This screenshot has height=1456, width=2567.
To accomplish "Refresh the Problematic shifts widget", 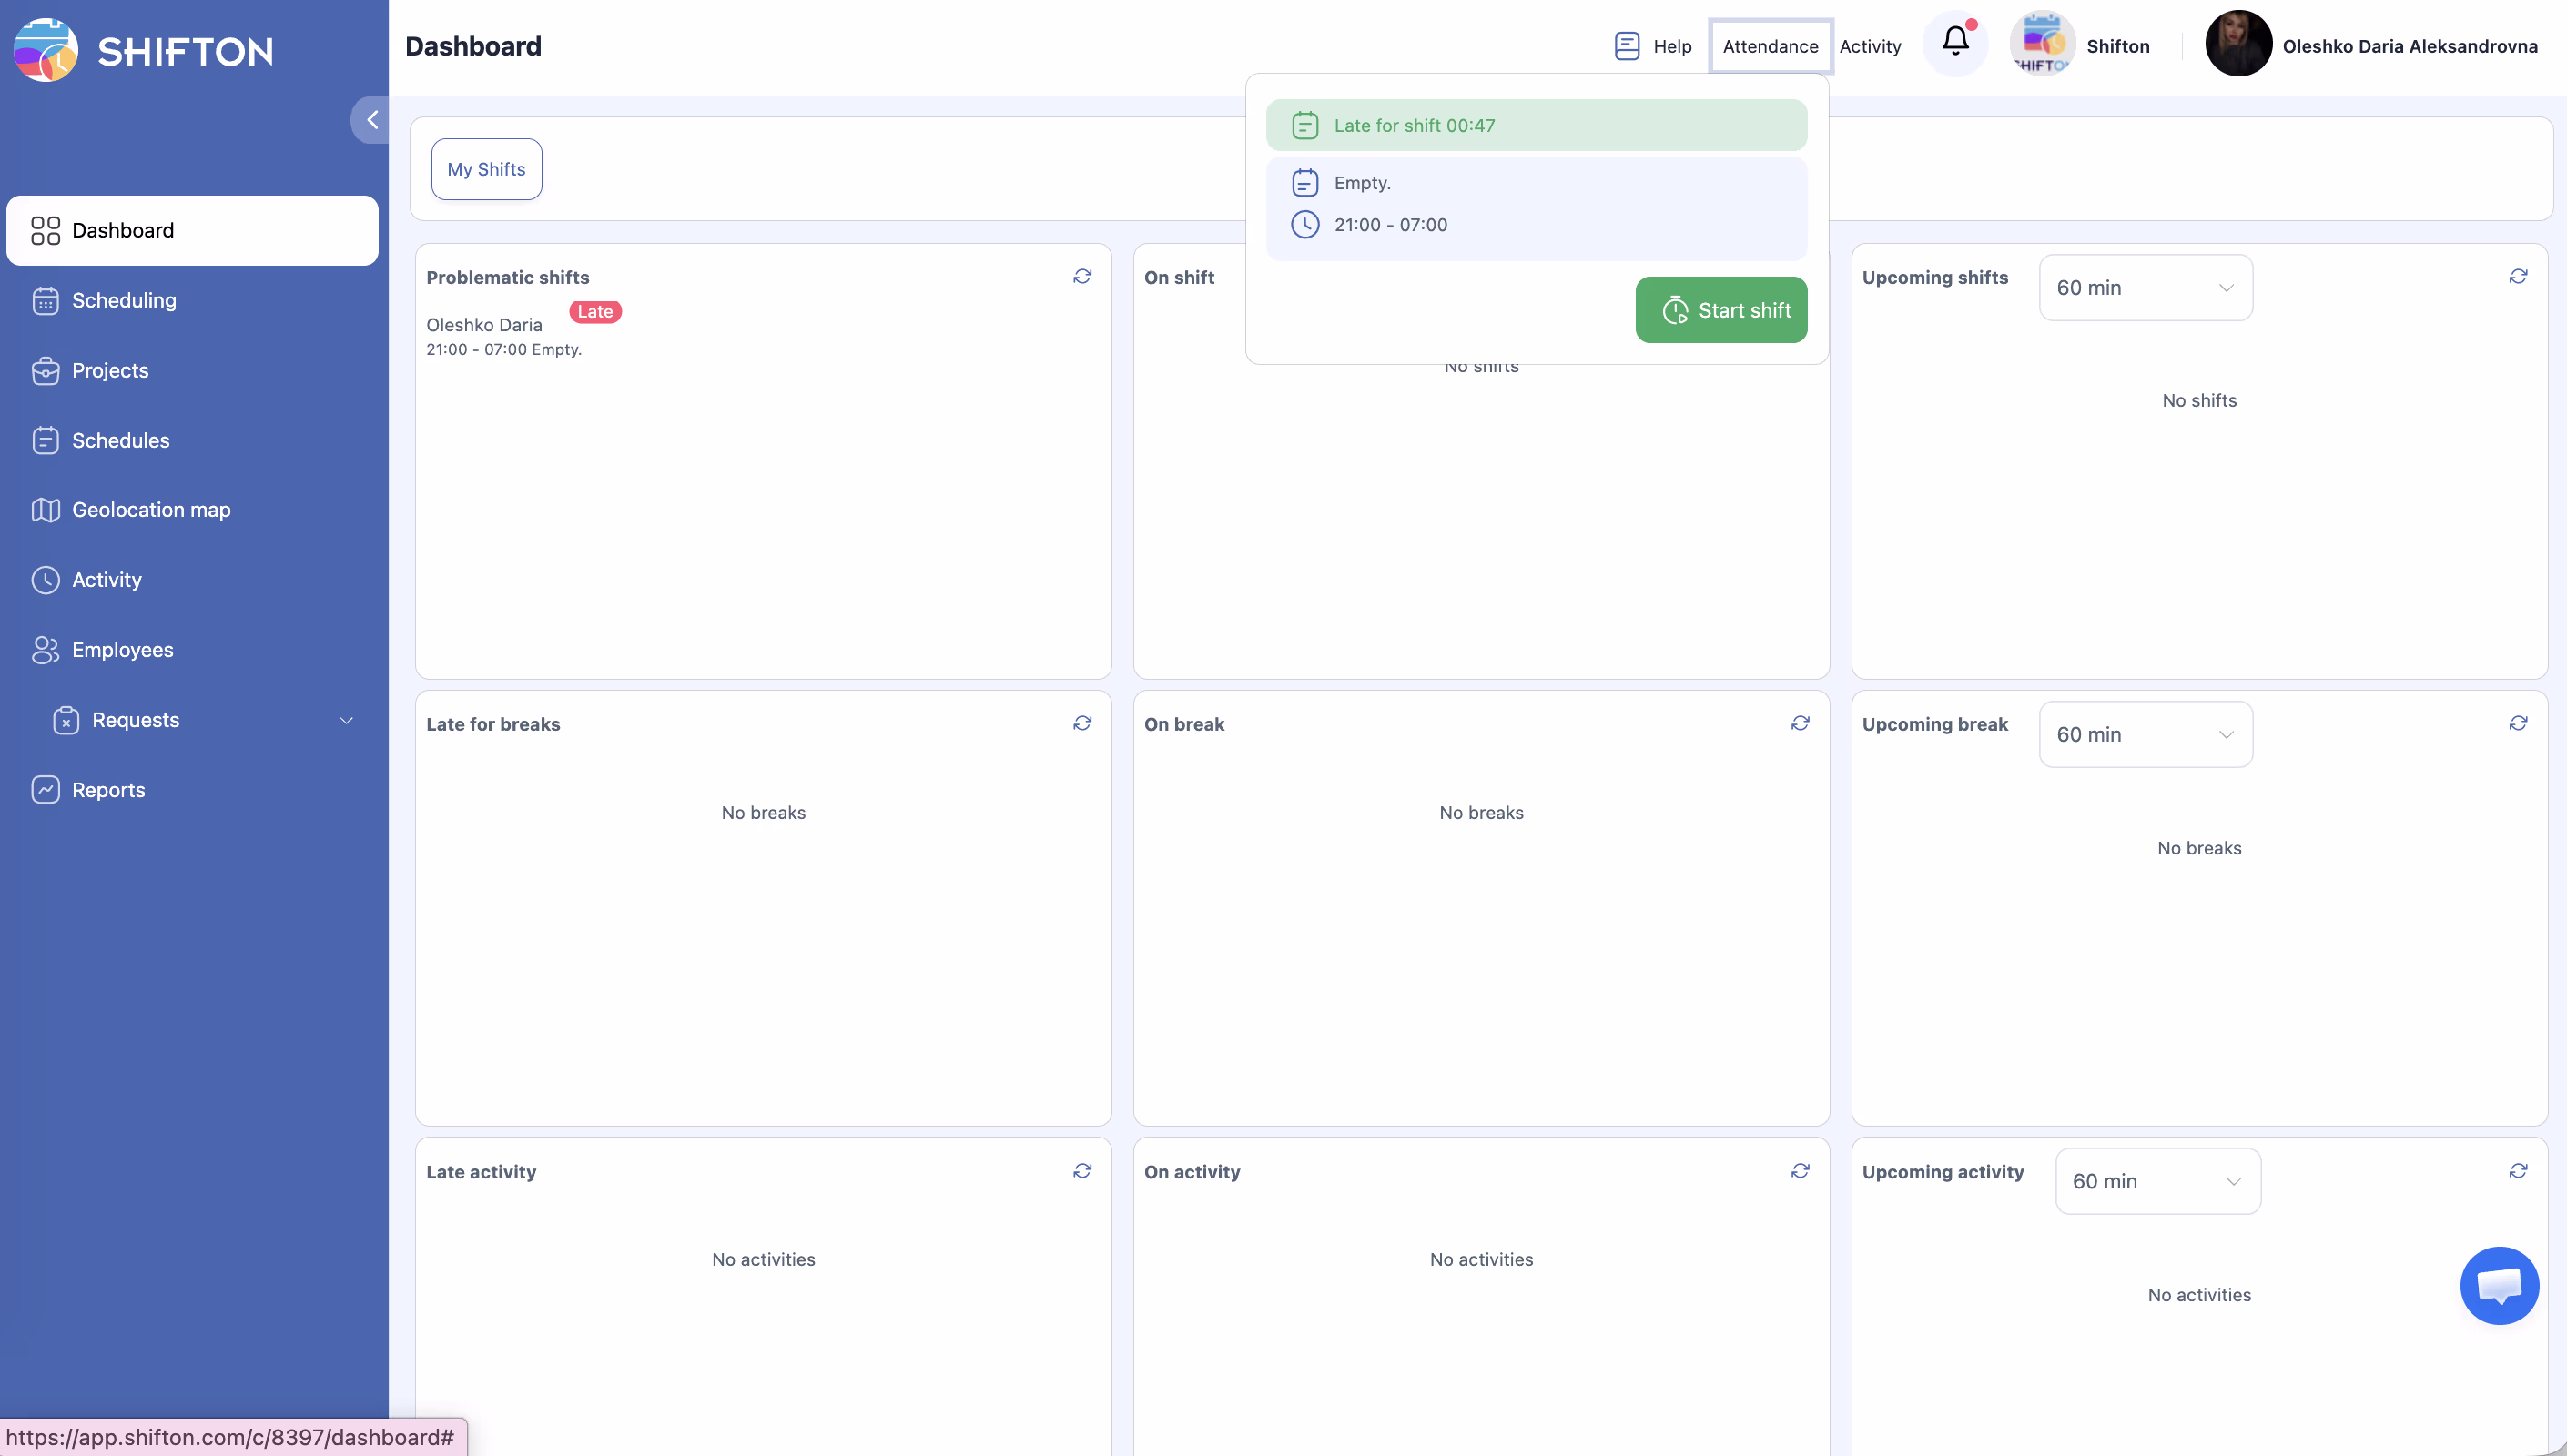I will pos(1082,276).
